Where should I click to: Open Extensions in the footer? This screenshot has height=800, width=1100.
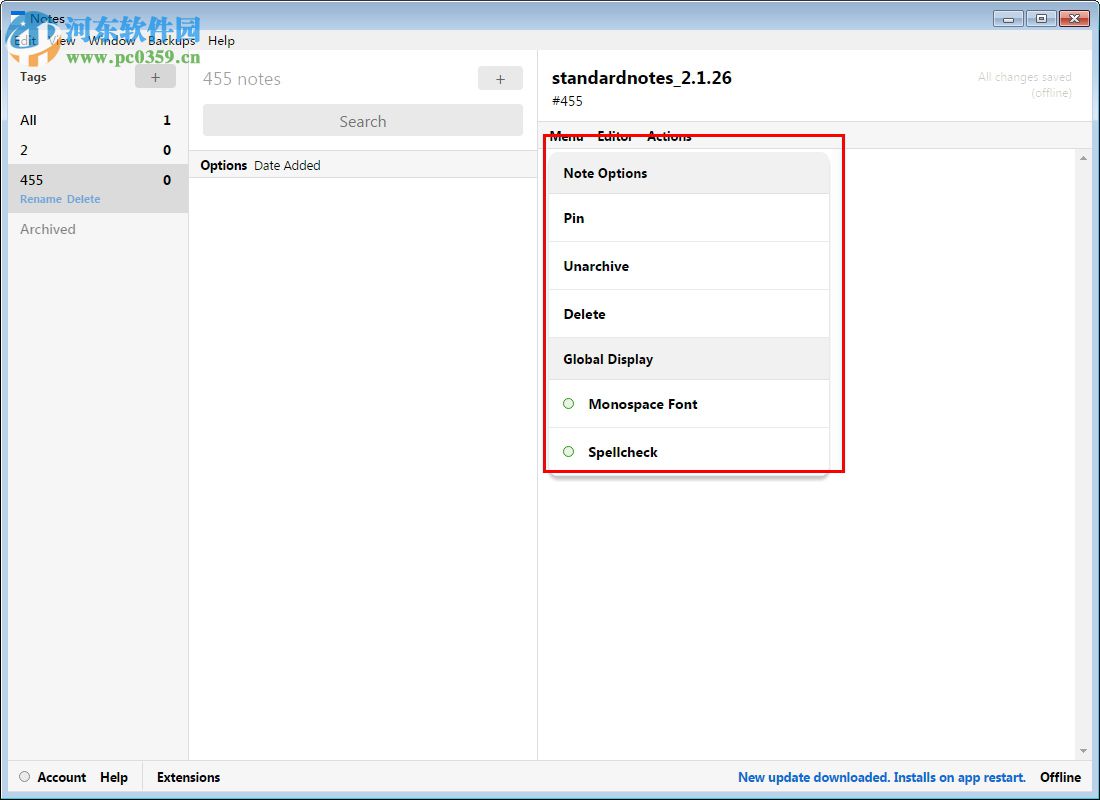click(x=188, y=777)
